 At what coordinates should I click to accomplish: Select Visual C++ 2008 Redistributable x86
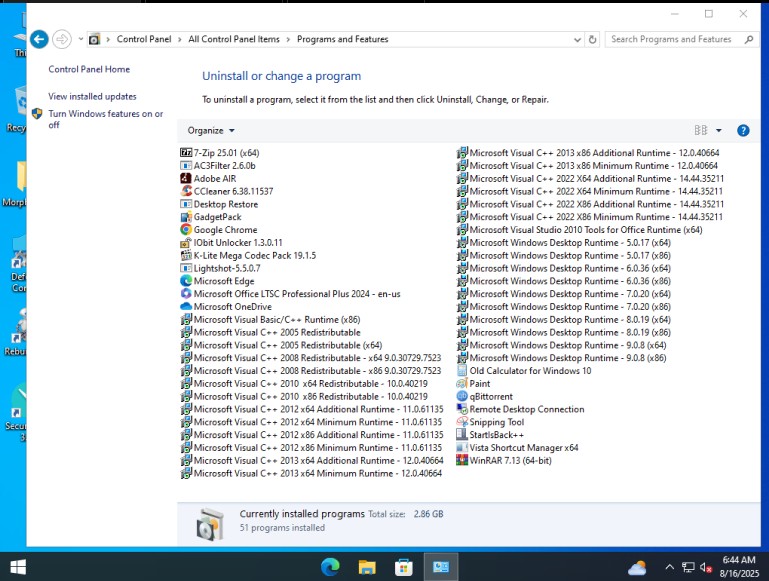311,371
